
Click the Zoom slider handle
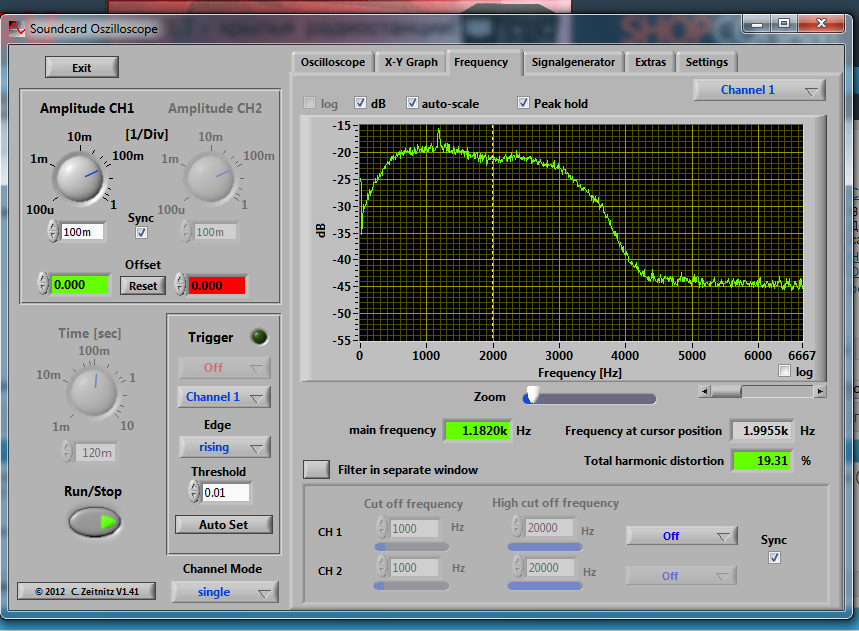click(x=532, y=395)
